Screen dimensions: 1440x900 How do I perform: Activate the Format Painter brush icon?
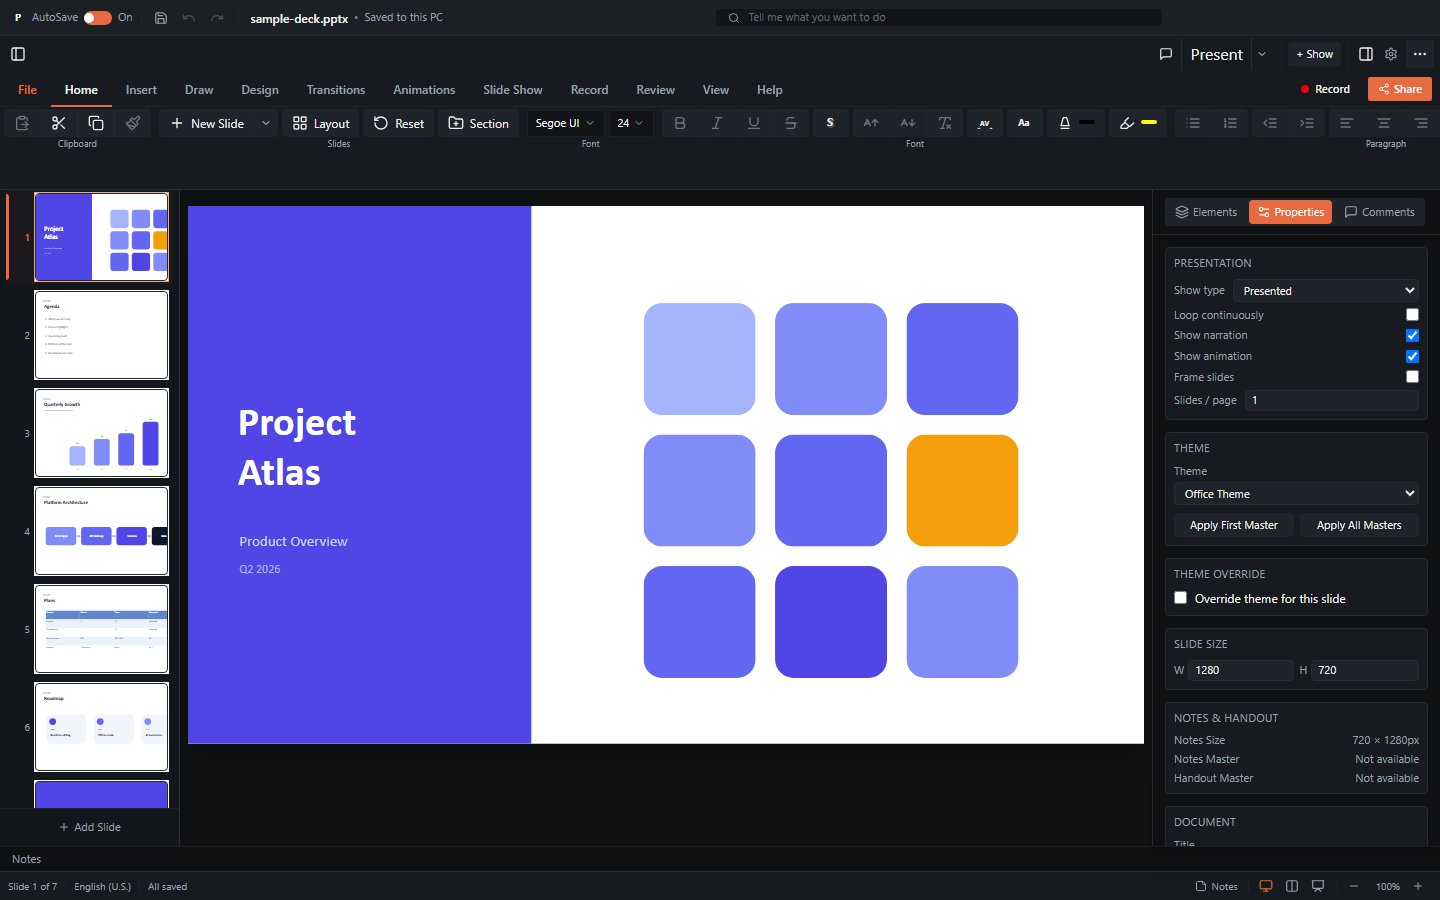tap(133, 123)
